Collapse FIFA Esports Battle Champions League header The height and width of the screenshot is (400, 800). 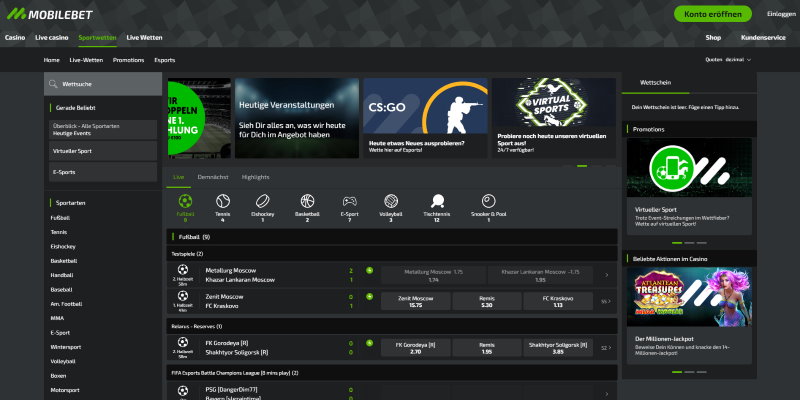392,373
